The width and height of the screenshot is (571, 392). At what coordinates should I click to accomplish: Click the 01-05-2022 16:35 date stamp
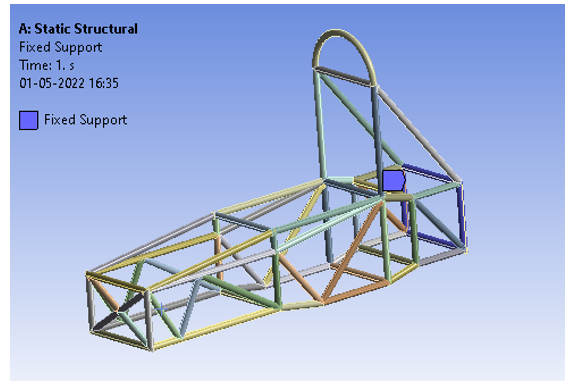coord(69,83)
